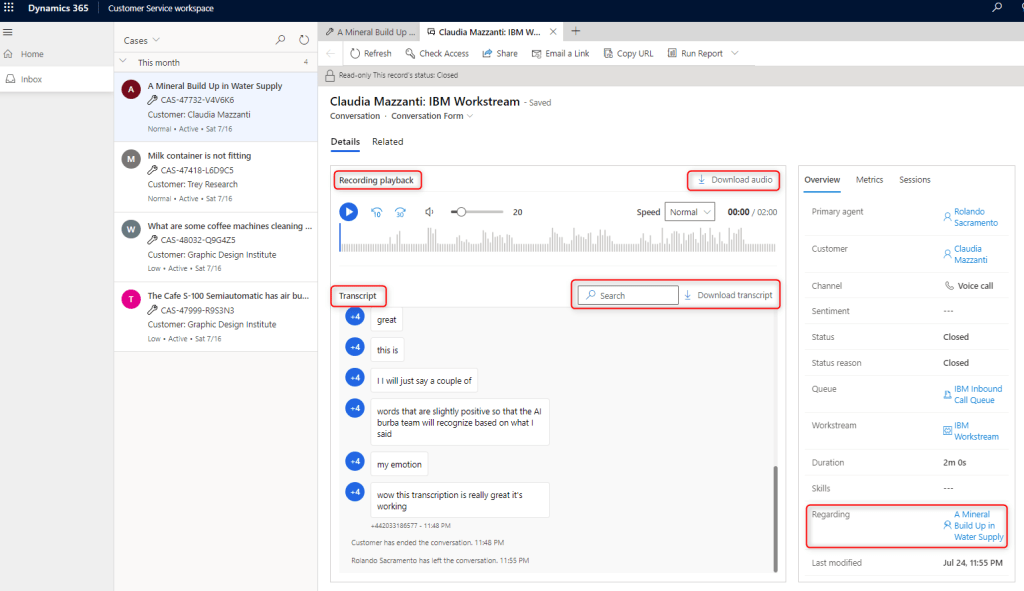The height and width of the screenshot is (591, 1024).
Task: Open the Related tab
Action: point(387,142)
